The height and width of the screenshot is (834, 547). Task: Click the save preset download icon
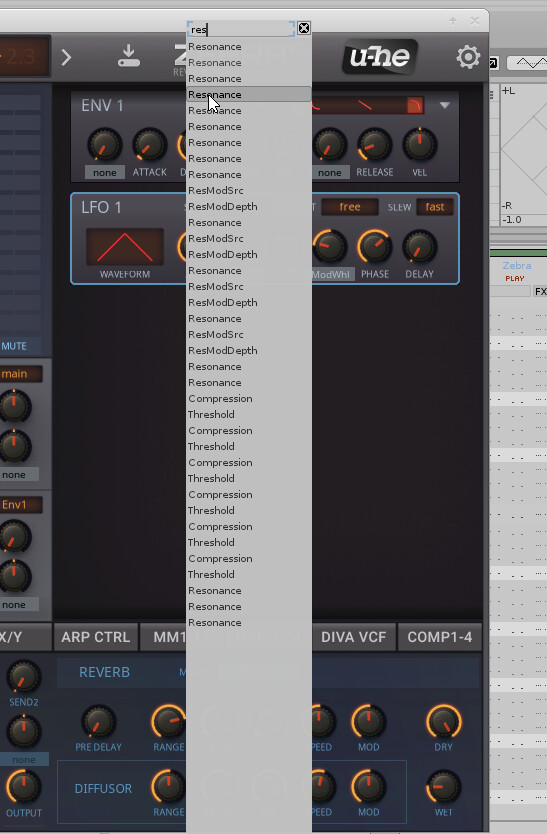coord(128,56)
